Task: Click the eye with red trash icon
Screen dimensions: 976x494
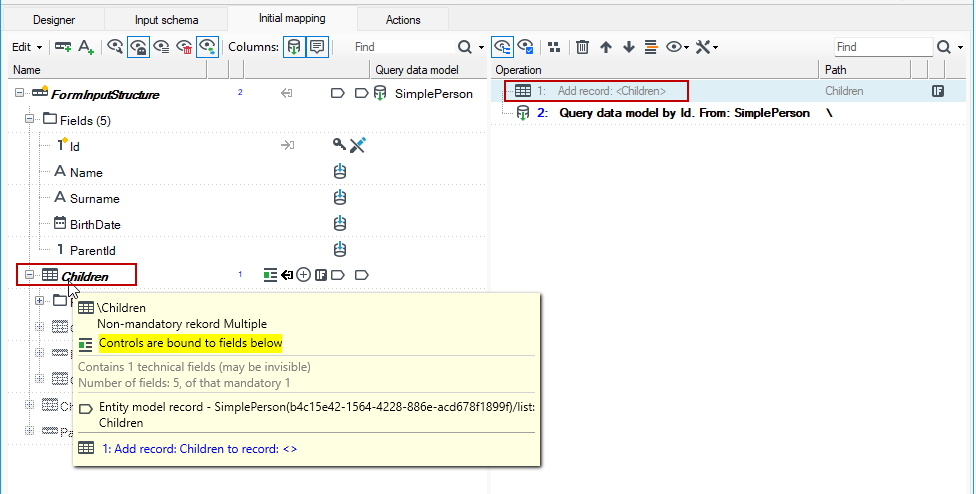Action: point(184,47)
